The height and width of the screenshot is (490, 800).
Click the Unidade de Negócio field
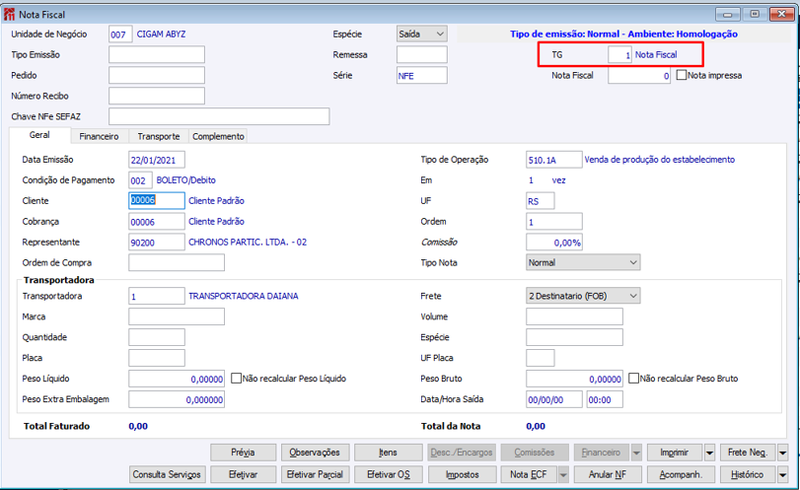[x=120, y=34]
